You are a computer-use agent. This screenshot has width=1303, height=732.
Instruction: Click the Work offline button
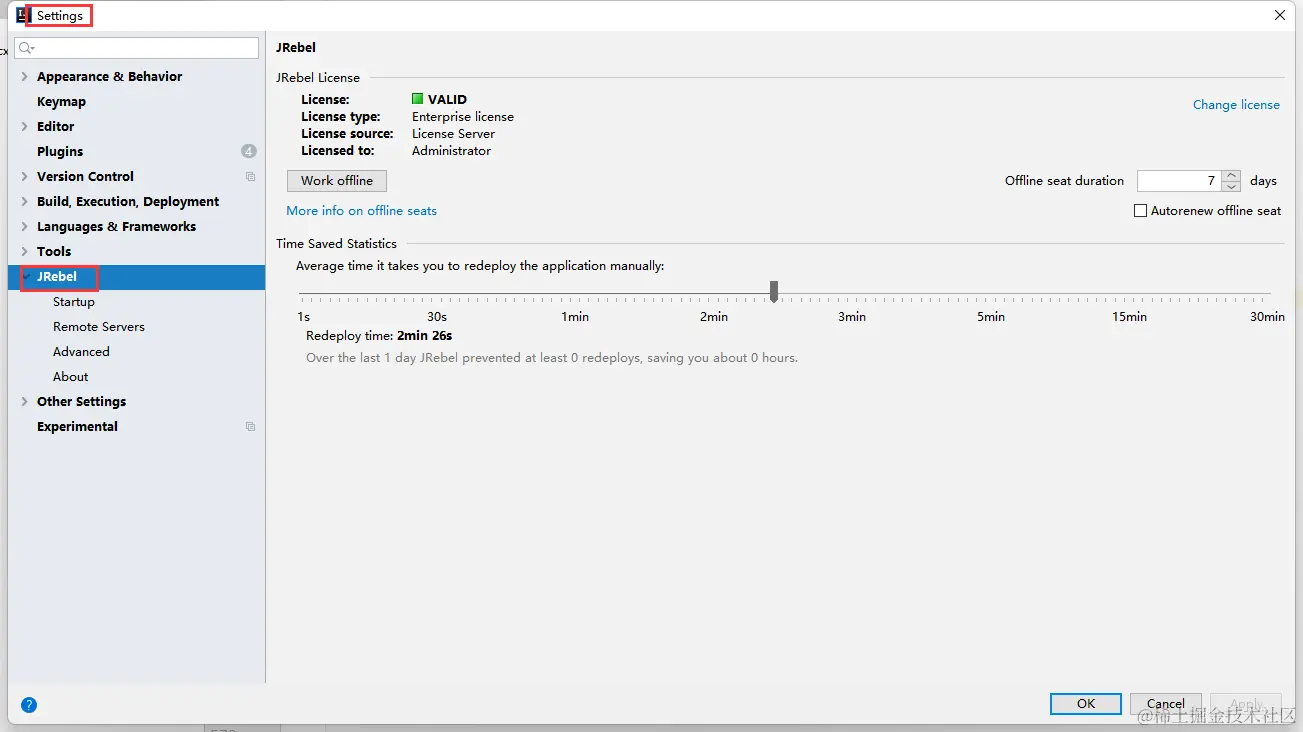click(337, 181)
